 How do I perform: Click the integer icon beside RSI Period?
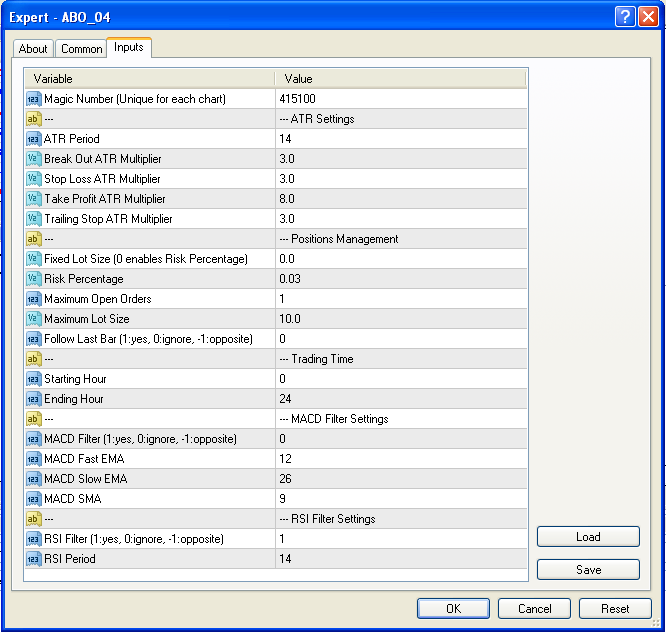[x=34, y=559]
